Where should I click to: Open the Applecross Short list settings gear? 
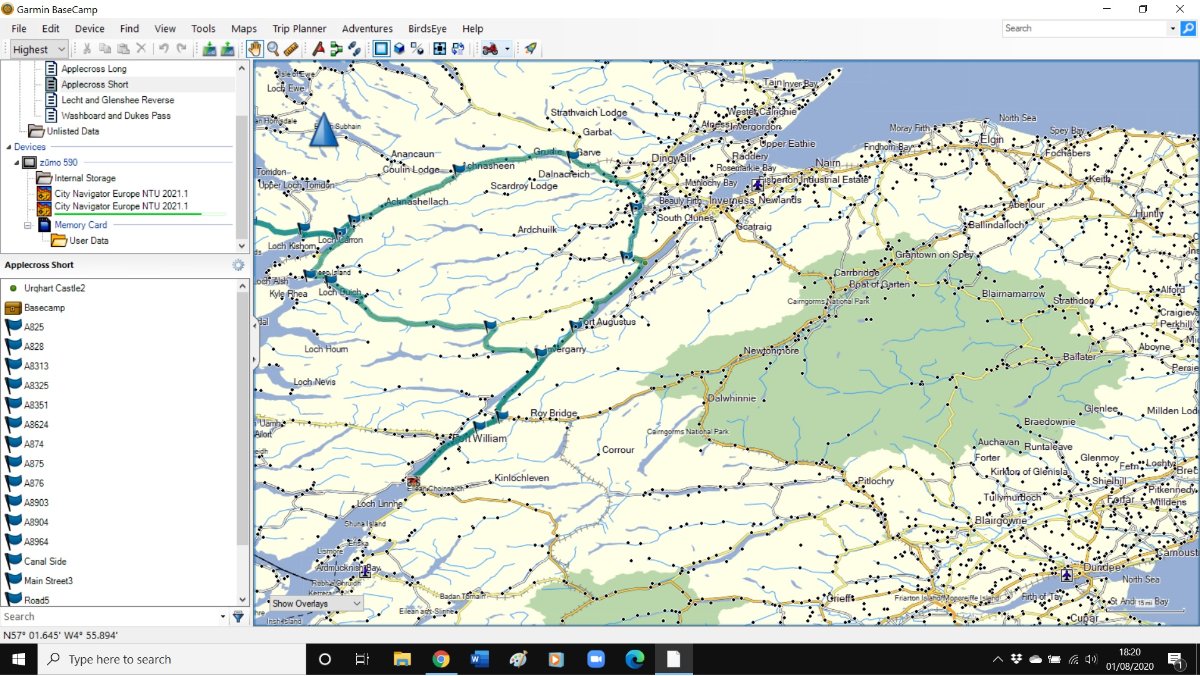tap(238, 265)
